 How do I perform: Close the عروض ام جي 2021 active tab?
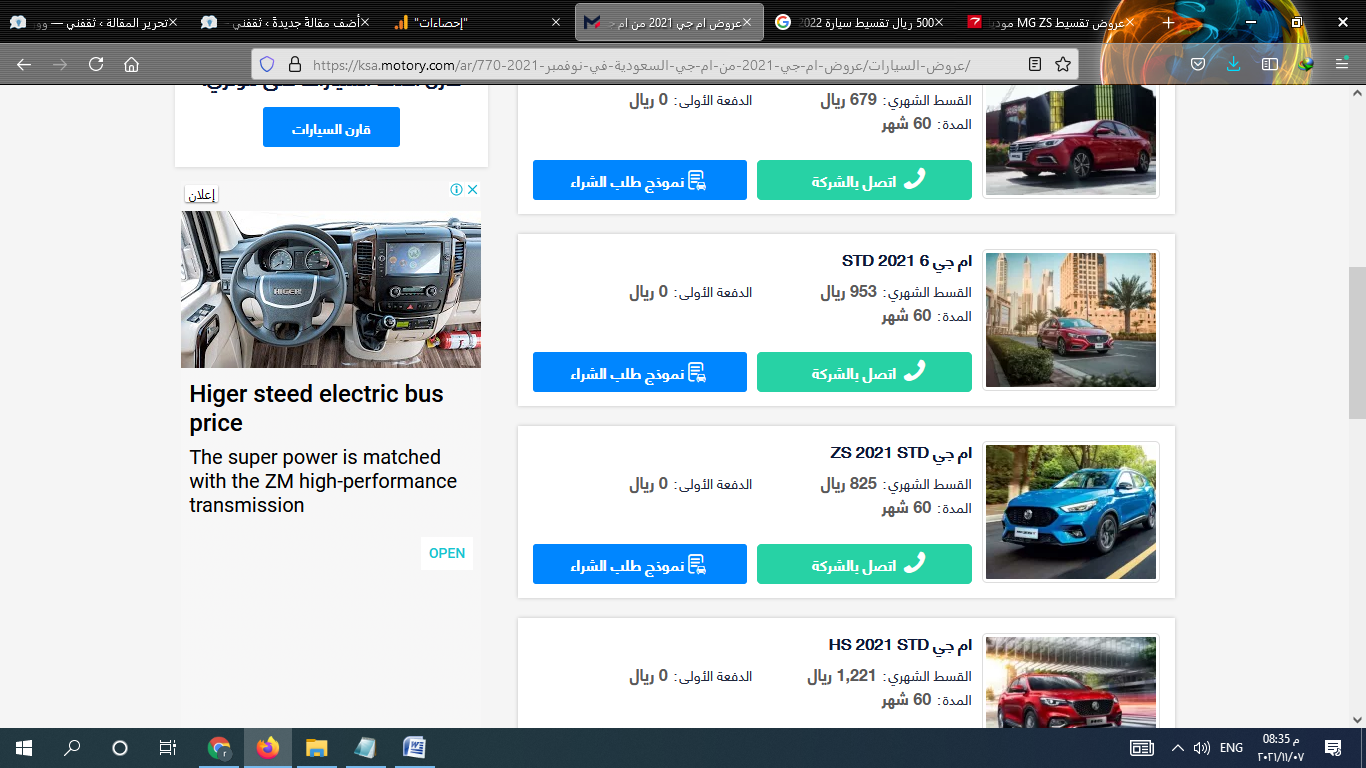[x=748, y=22]
